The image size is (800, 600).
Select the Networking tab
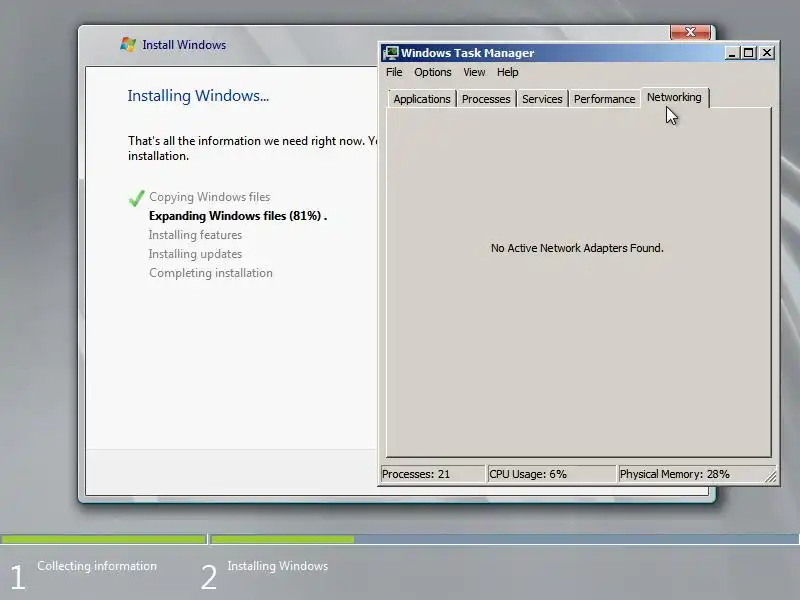[x=674, y=97]
